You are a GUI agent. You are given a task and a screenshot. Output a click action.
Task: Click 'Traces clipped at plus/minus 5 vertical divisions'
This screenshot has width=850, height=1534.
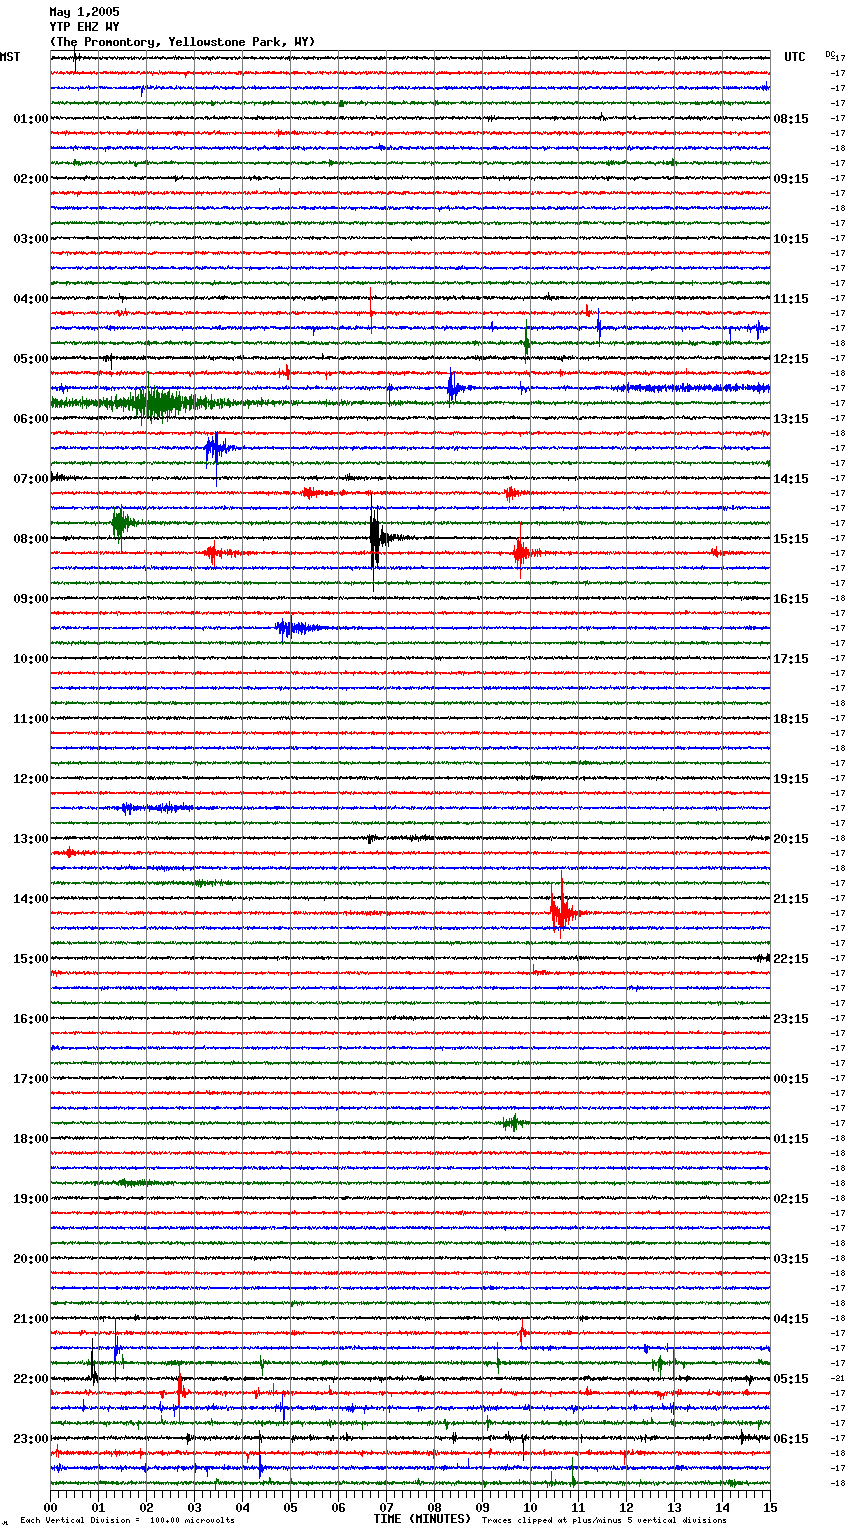604,1521
